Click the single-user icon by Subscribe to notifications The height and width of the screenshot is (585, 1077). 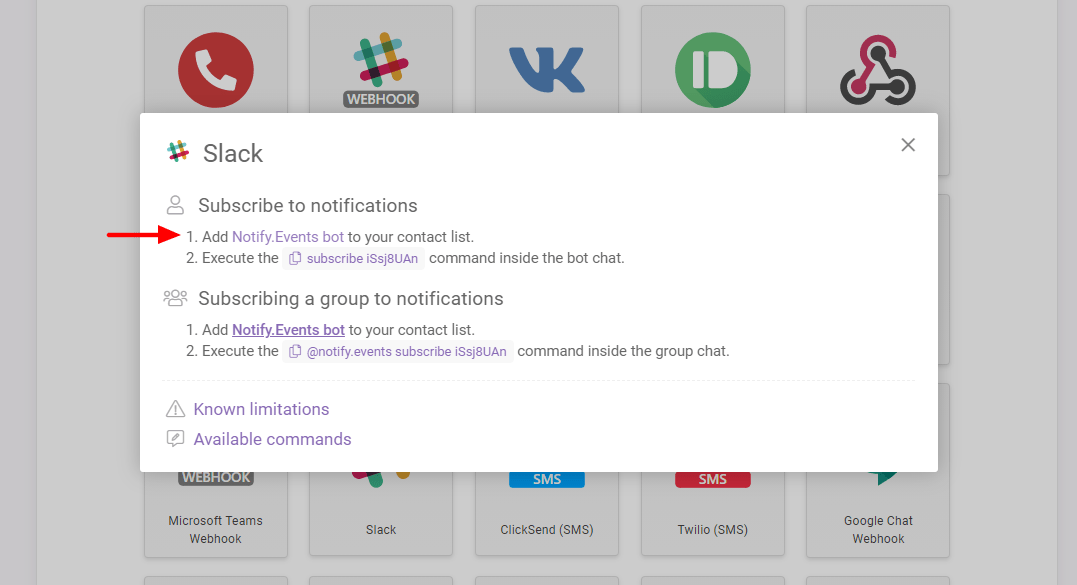coord(175,205)
